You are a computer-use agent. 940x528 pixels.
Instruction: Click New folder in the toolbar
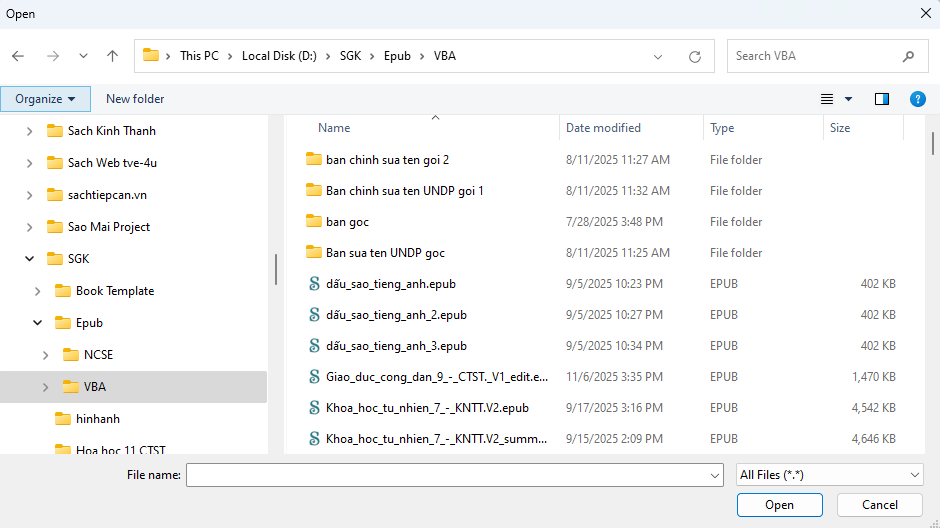click(135, 99)
